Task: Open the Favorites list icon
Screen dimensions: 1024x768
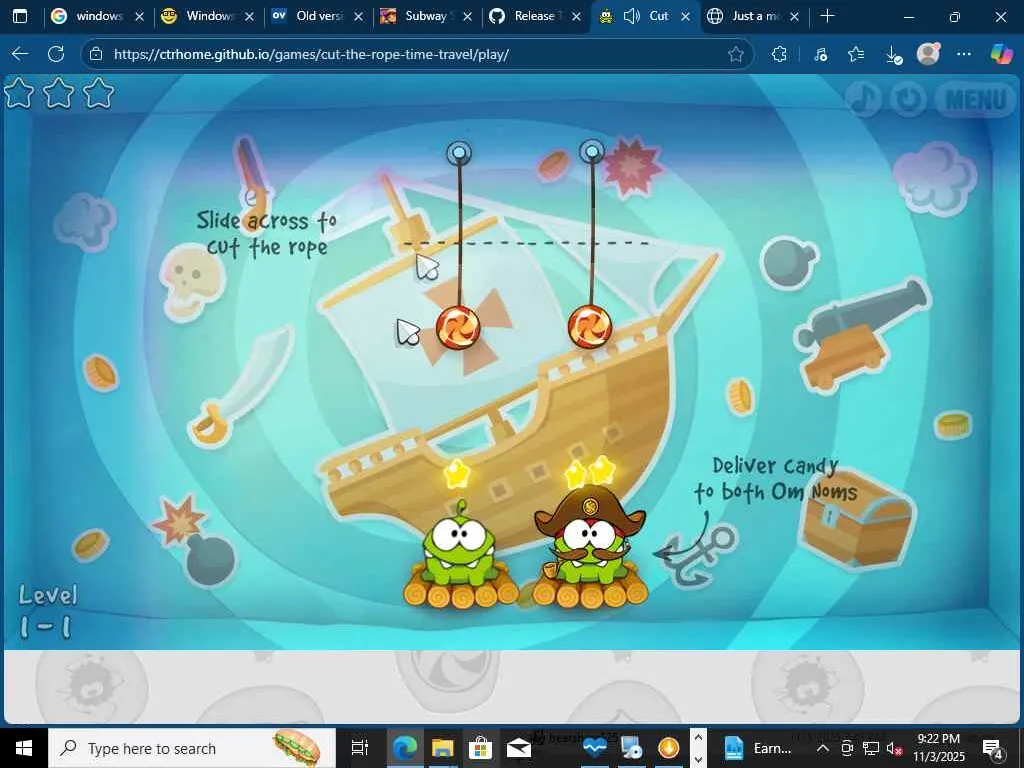Action: [856, 54]
